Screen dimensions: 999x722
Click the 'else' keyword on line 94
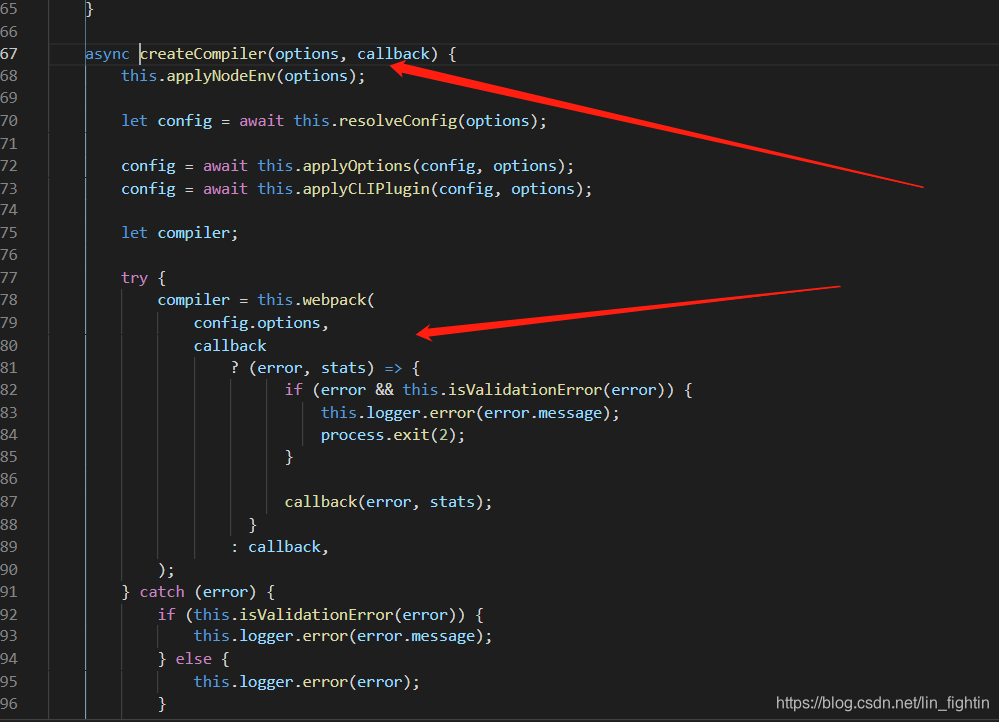click(x=194, y=659)
